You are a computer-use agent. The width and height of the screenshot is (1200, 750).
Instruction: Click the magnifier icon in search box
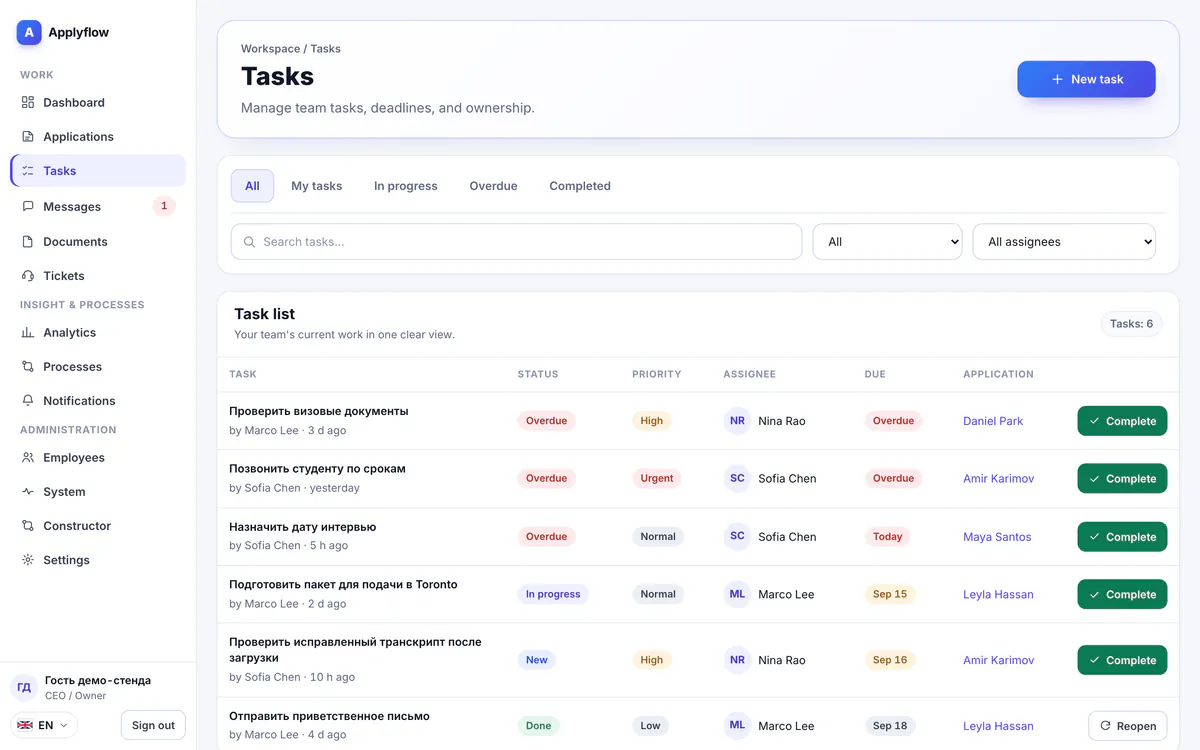tap(250, 242)
